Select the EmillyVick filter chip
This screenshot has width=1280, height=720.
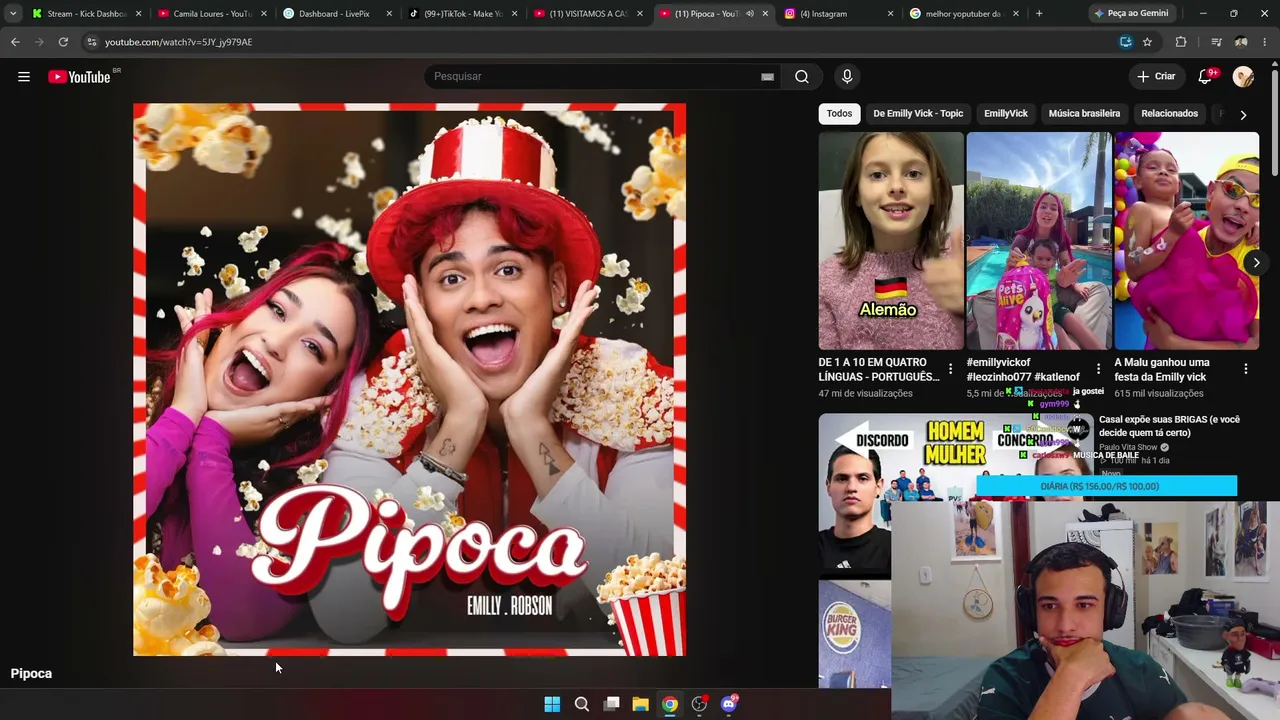1006,114
